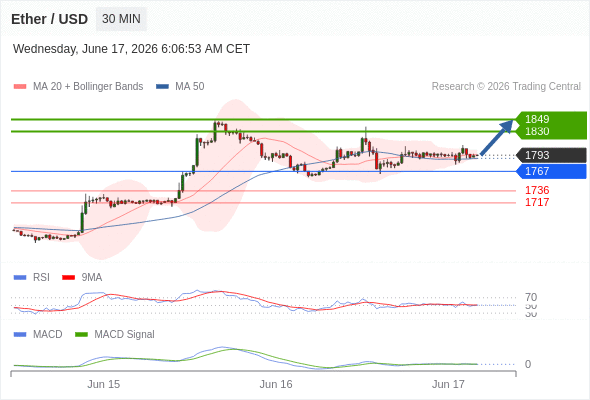Click the Jun 17 date axis label

pos(448,384)
